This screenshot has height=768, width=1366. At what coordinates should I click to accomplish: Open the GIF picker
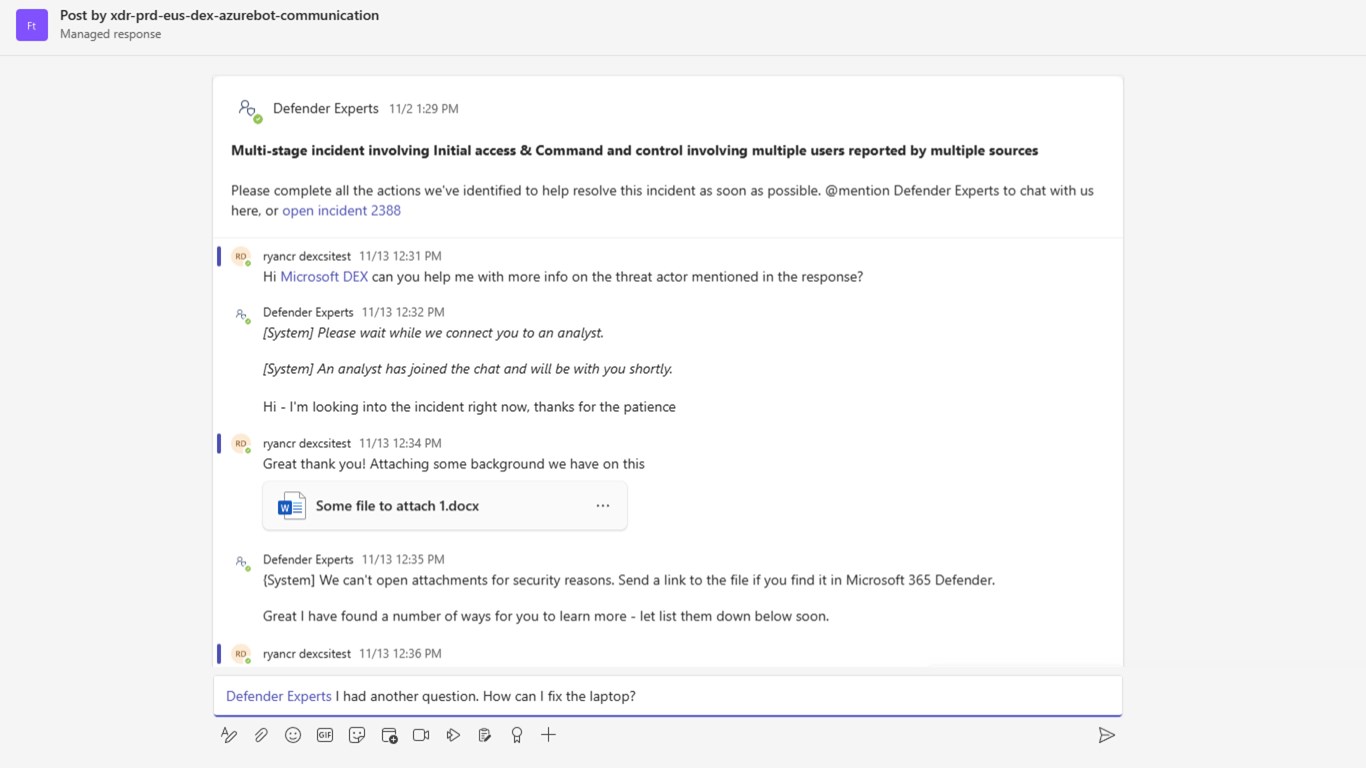point(325,735)
